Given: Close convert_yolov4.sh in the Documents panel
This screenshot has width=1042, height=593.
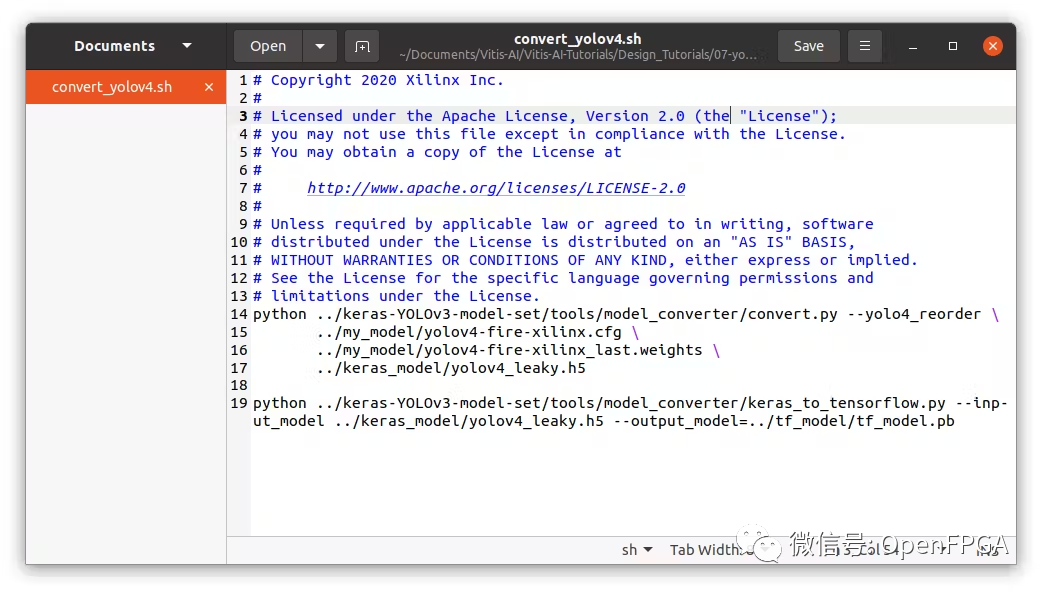Looking at the screenshot, I should (x=209, y=87).
